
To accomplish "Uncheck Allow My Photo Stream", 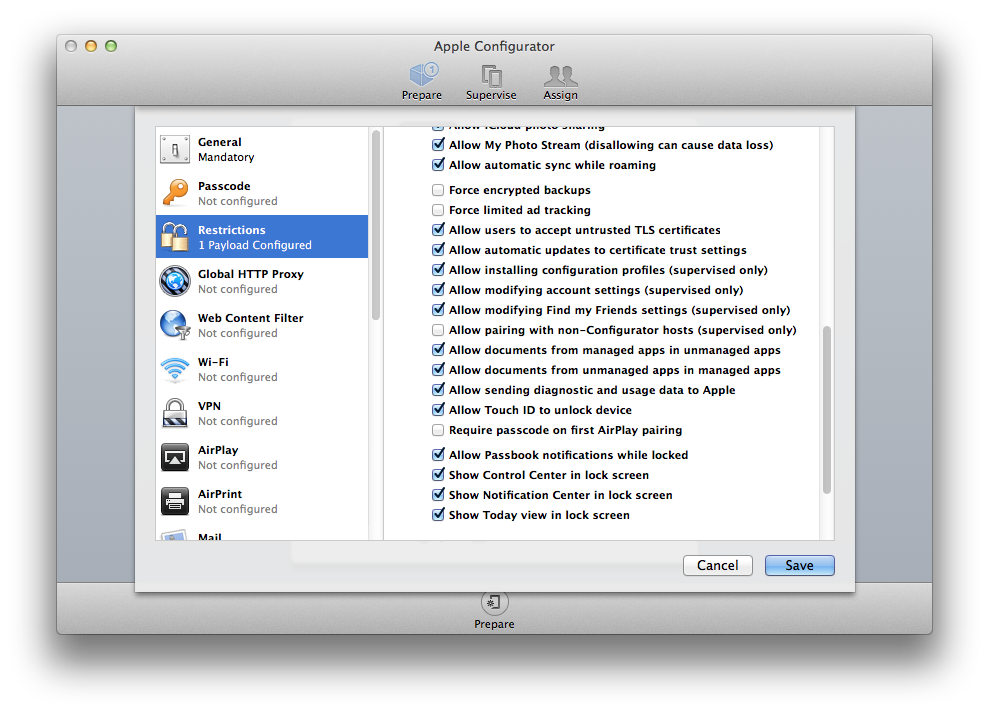I will [x=438, y=145].
